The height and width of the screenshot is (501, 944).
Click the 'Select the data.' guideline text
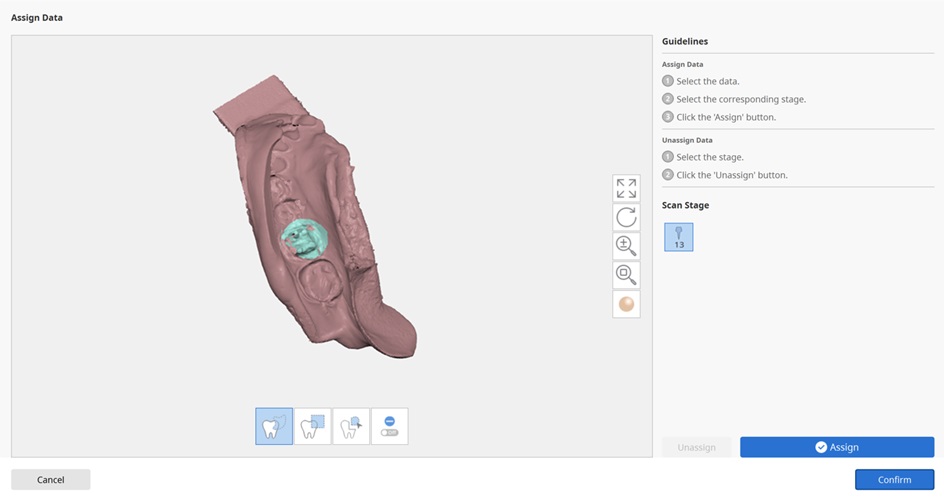coord(707,81)
